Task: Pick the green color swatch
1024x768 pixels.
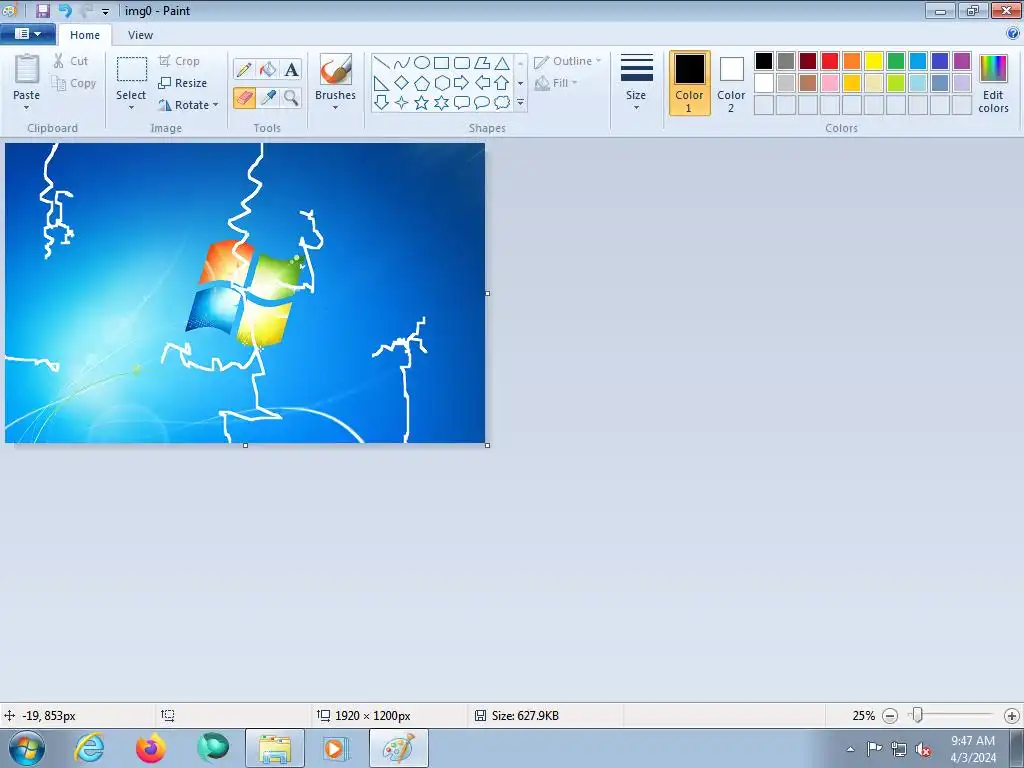Action: (896, 61)
